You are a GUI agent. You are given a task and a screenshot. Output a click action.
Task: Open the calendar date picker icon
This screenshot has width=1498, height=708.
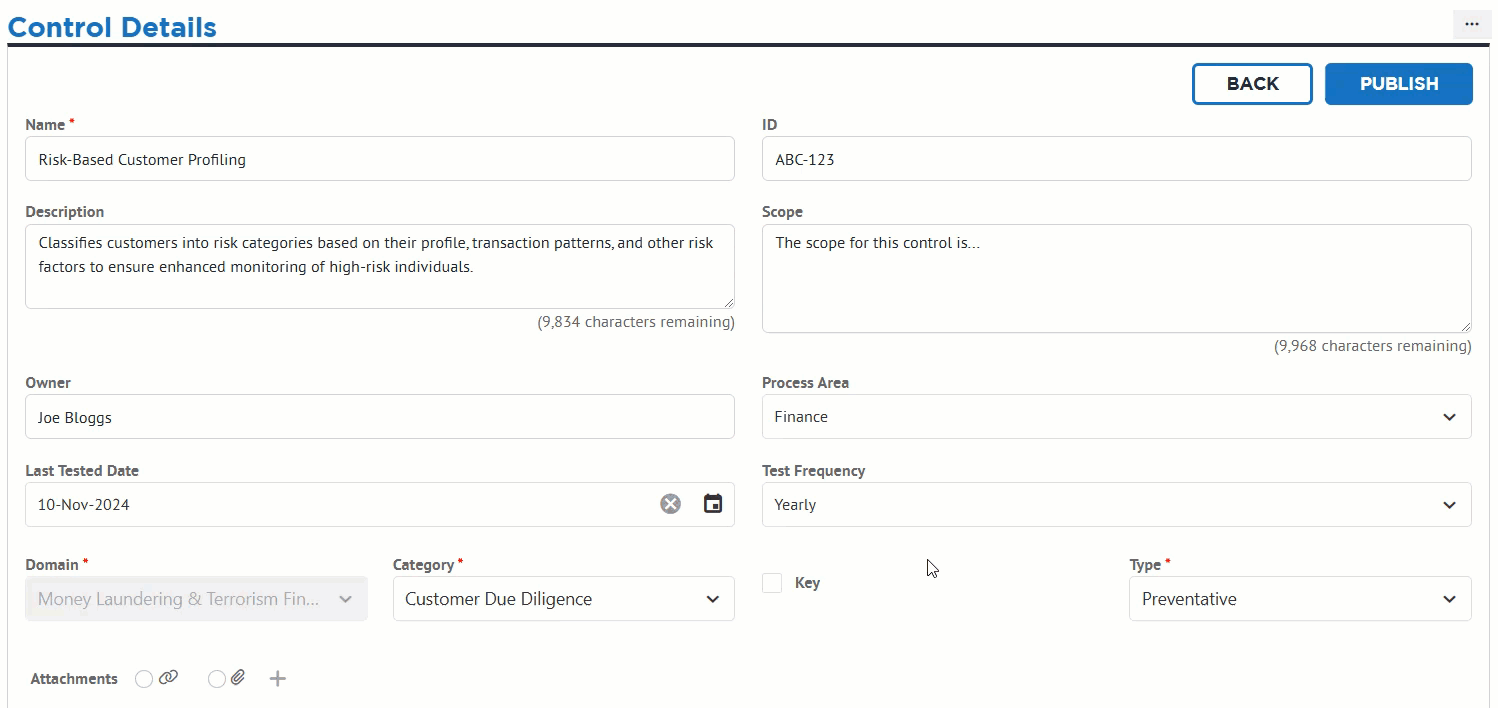(713, 504)
